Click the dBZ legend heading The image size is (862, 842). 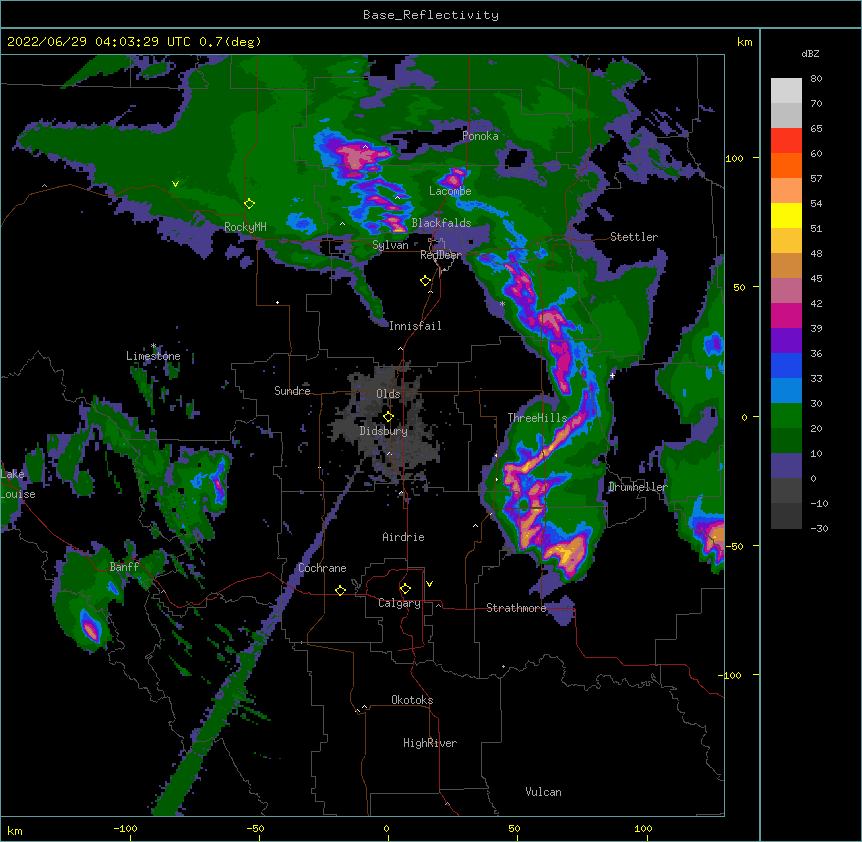tap(810, 54)
